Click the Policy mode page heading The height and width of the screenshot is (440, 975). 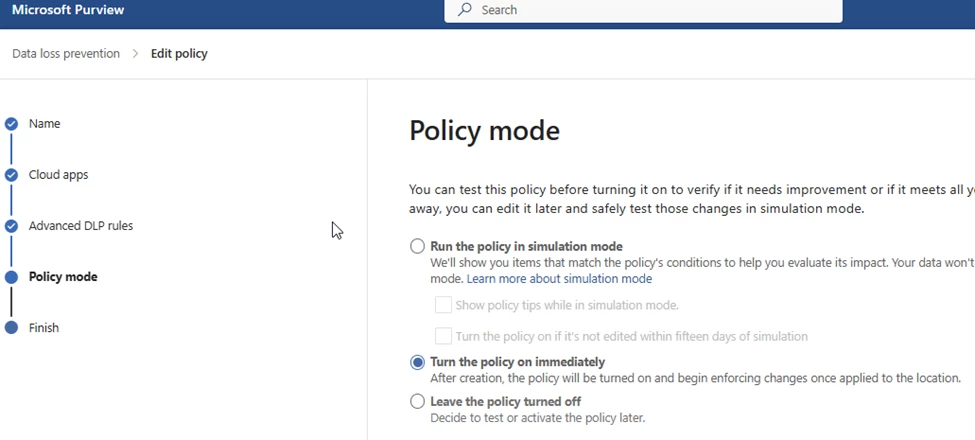pos(484,131)
